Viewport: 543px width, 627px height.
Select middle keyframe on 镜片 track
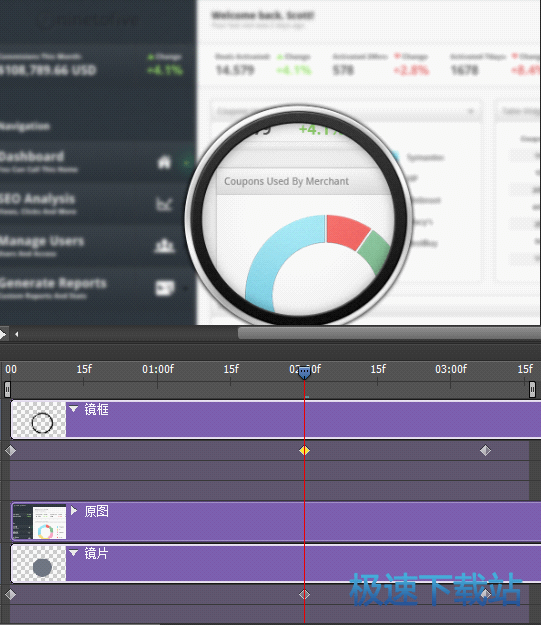(305, 595)
